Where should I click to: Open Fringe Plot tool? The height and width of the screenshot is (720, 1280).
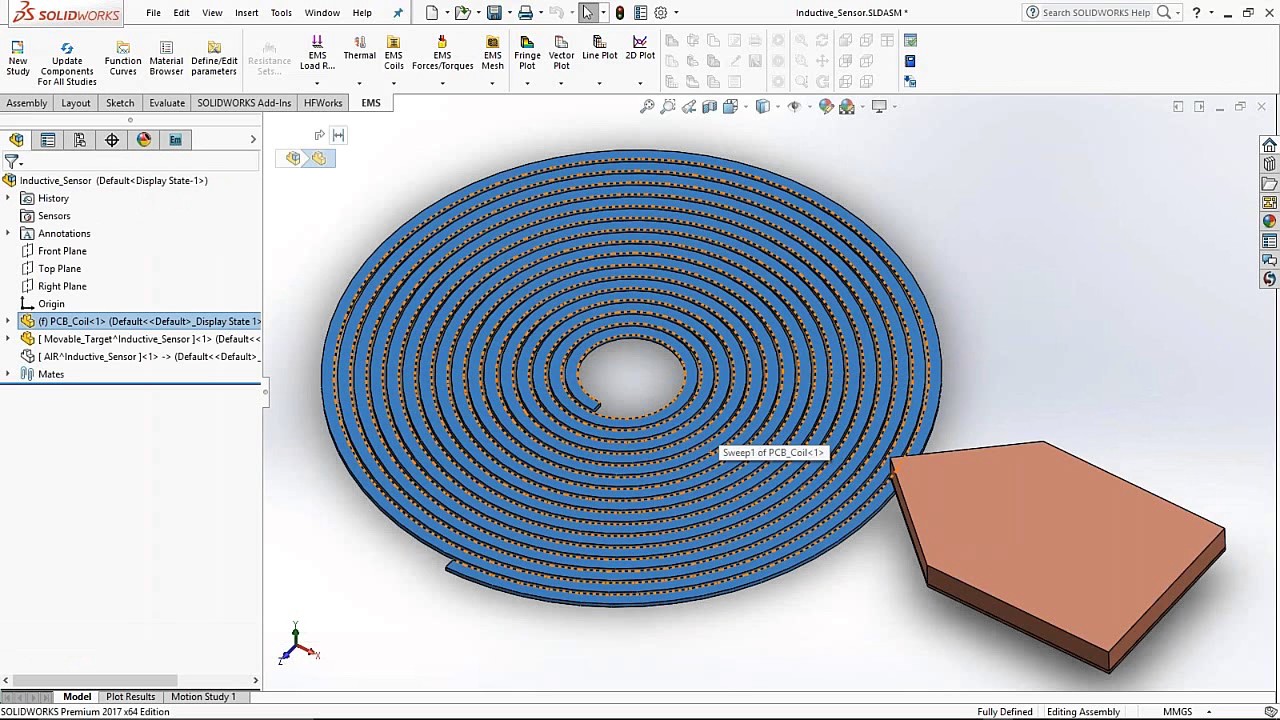[527, 54]
